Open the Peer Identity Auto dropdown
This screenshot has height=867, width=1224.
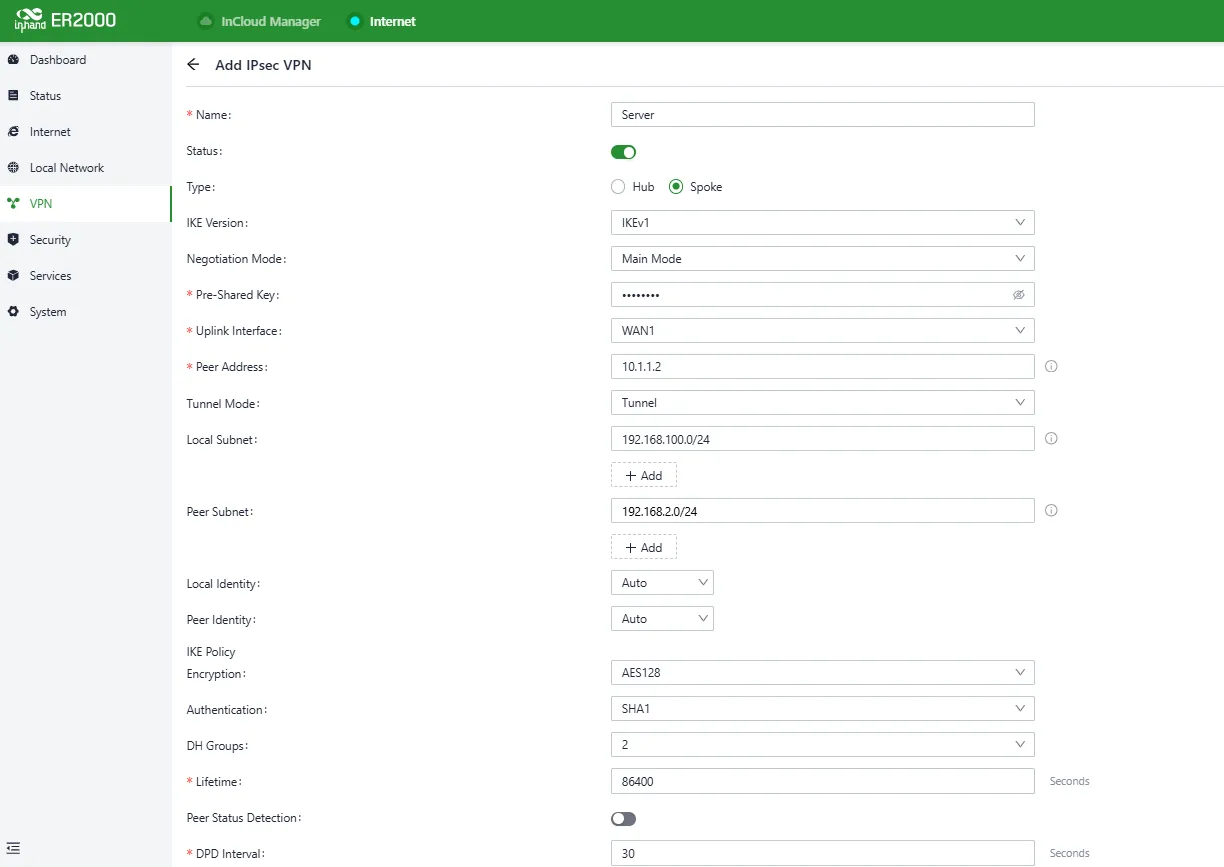tap(662, 619)
